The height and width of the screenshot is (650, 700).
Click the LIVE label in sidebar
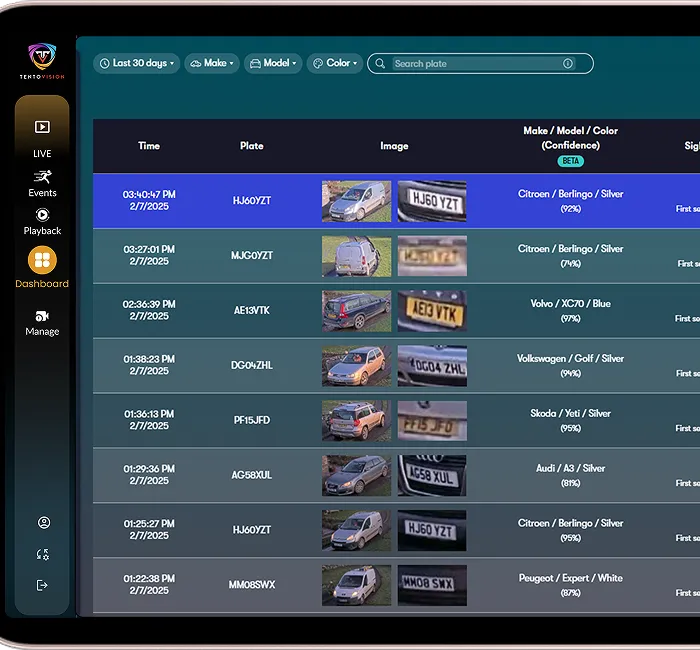(42, 154)
